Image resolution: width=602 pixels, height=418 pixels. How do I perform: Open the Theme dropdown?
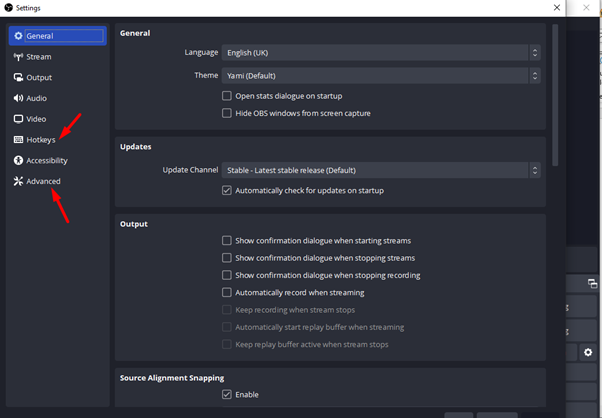click(381, 76)
